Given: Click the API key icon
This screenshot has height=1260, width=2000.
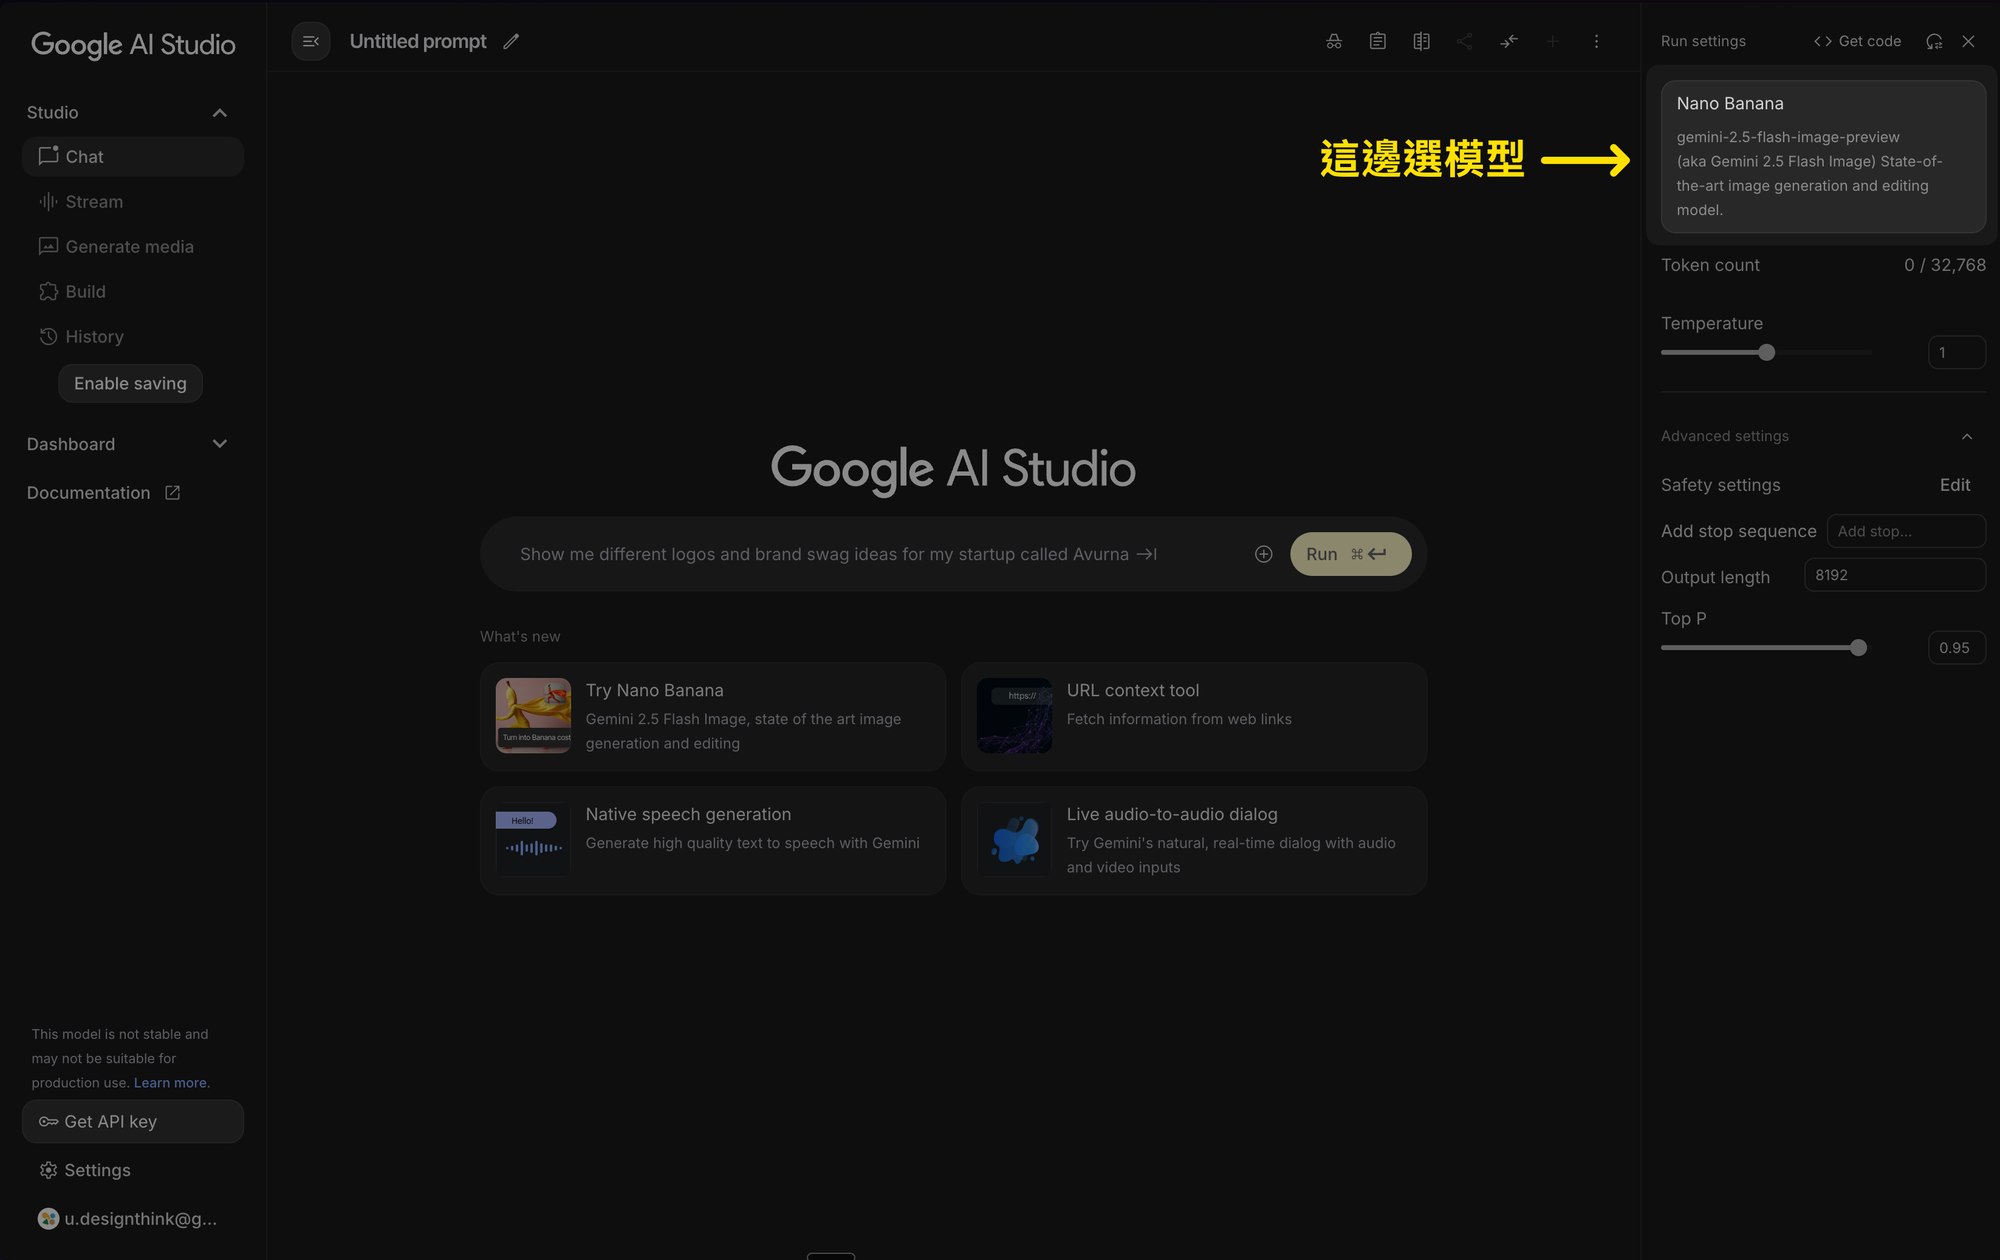Looking at the screenshot, I should tap(48, 1122).
